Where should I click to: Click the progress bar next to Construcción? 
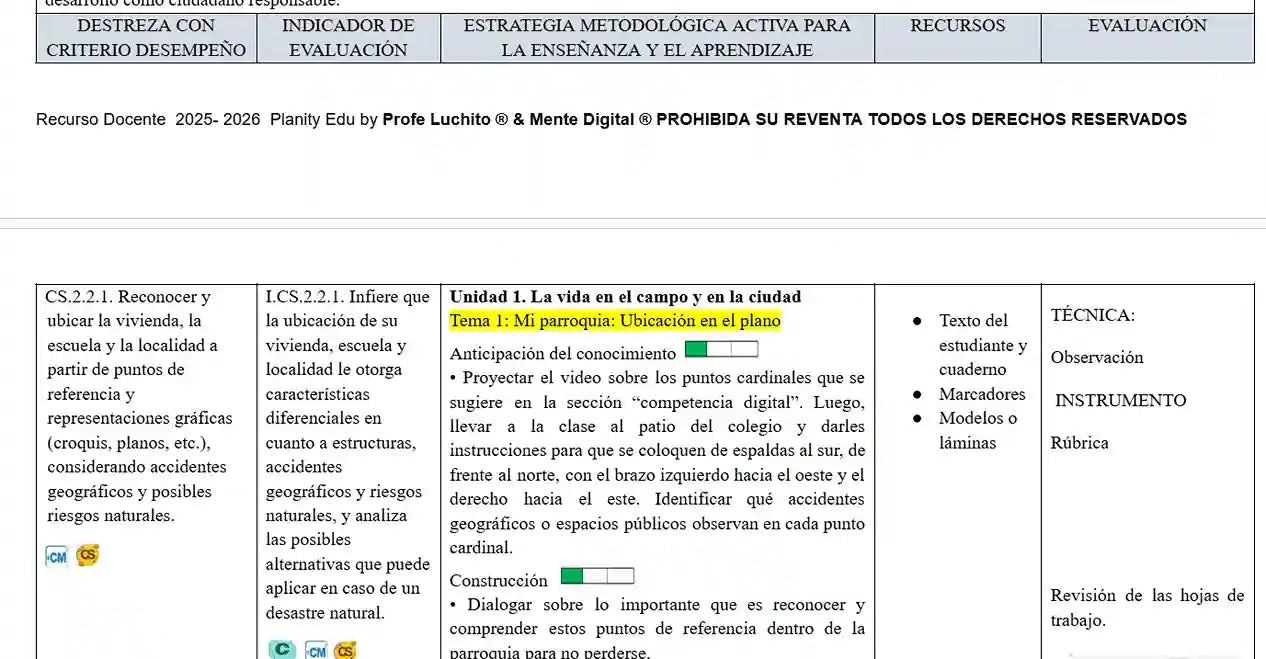[597, 576]
